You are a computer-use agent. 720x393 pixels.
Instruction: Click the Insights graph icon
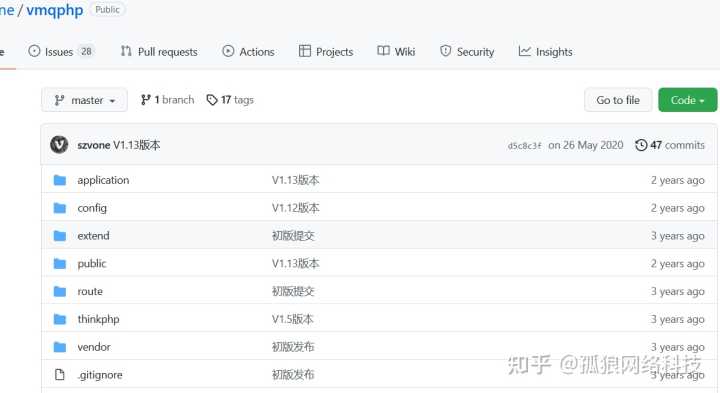click(524, 51)
